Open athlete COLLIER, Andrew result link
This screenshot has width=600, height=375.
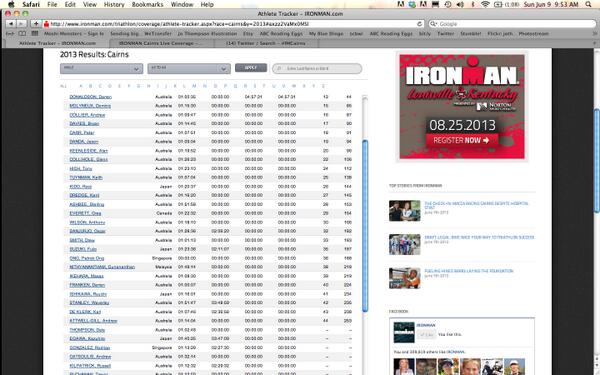(87, 115)
